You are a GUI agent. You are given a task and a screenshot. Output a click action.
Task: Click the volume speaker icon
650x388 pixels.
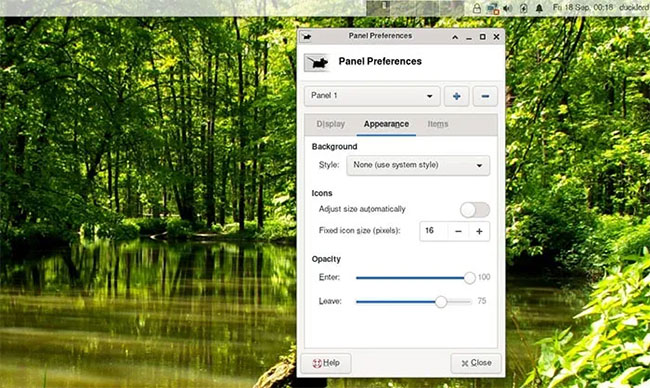[x=507, y=8]
